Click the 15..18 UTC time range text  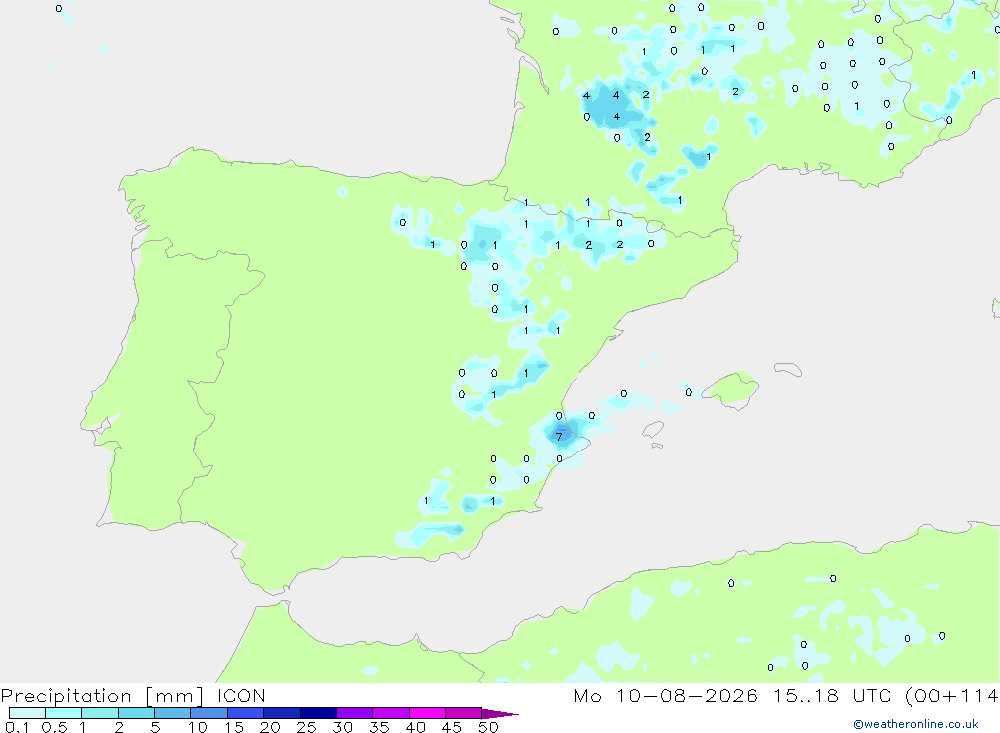(x=806, y=695)
